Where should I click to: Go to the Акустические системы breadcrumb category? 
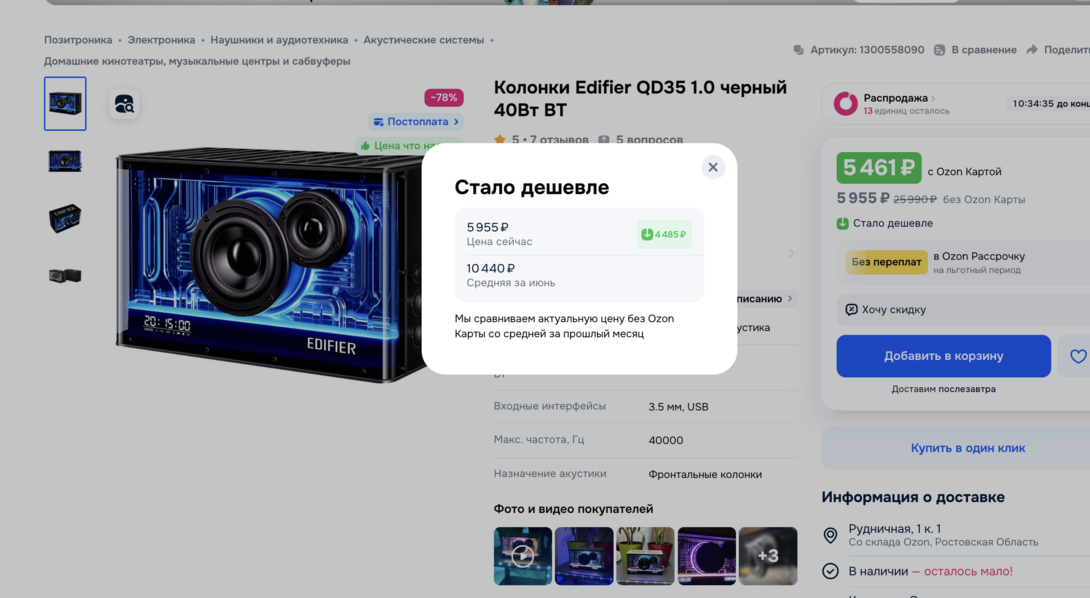[423, 40]
